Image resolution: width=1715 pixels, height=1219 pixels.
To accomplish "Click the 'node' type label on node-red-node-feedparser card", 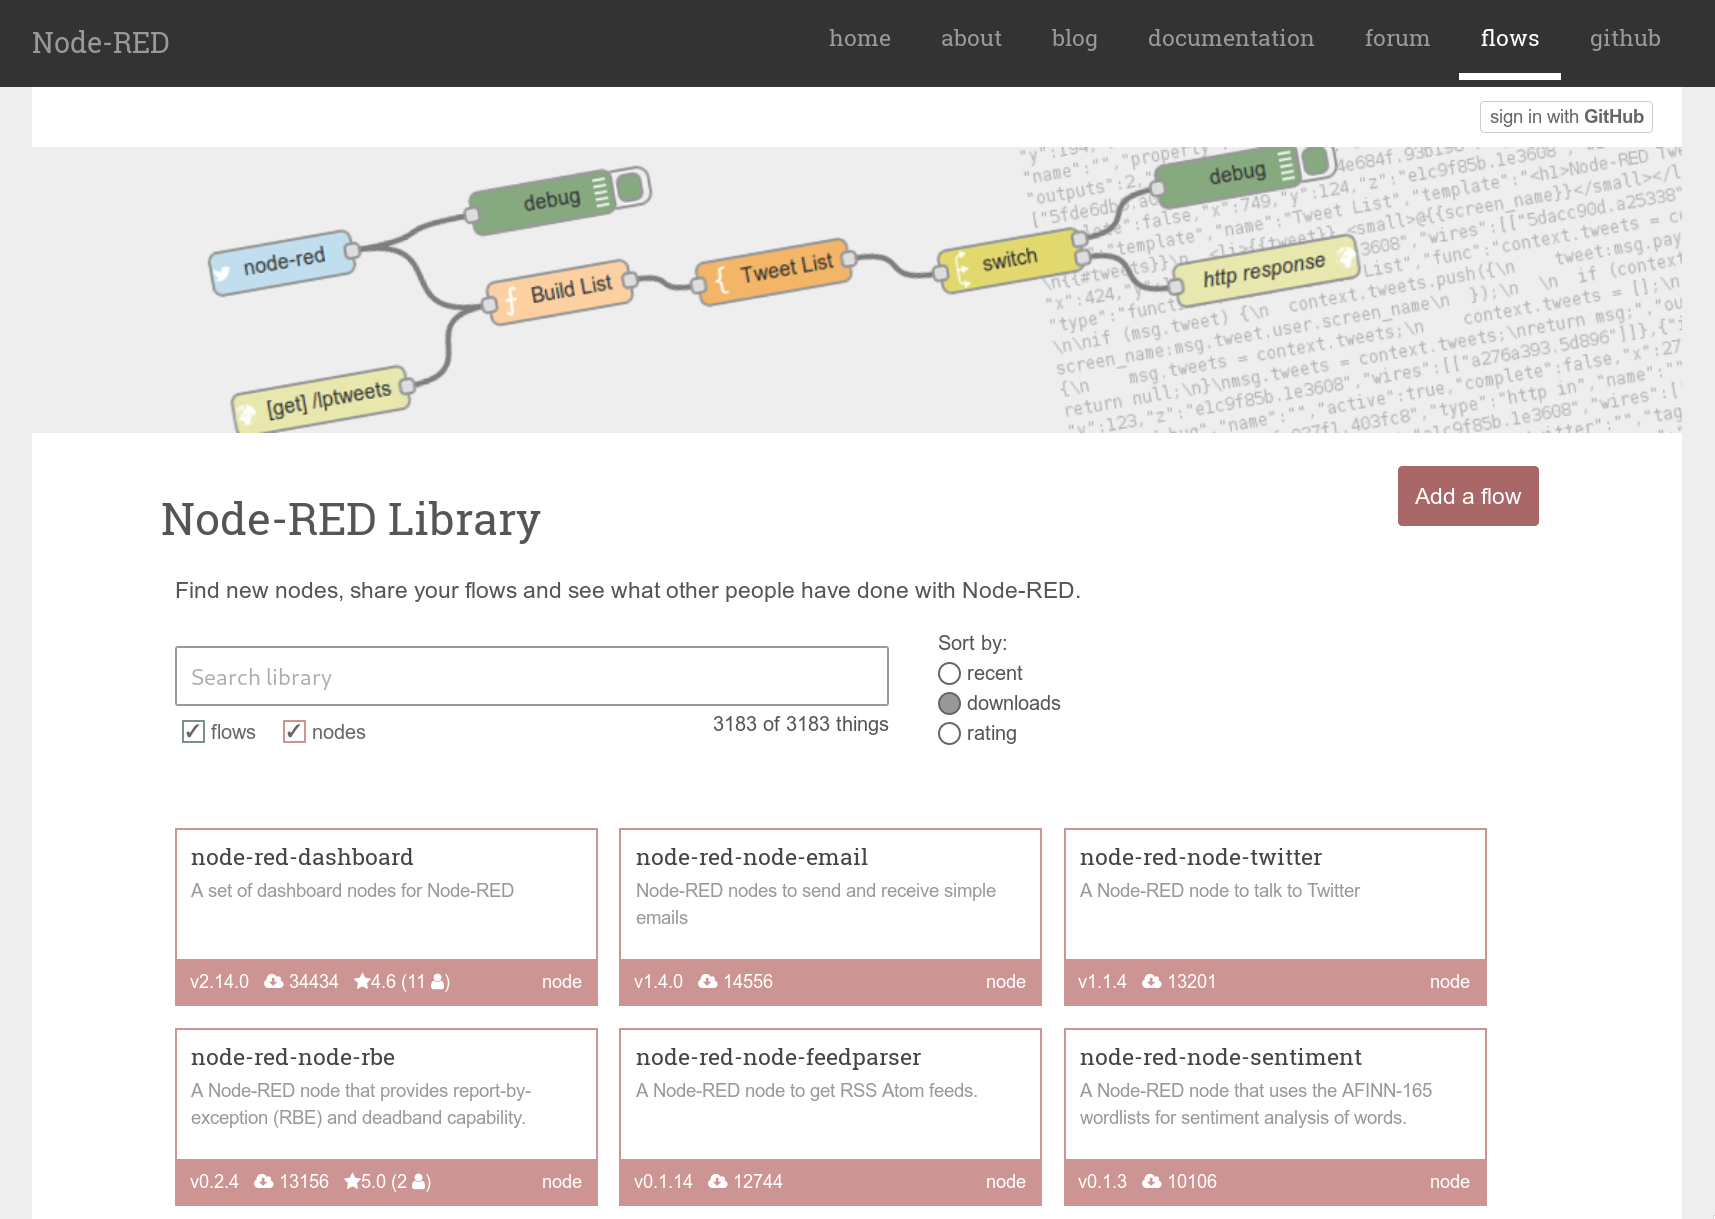I will pyautogui.click(x=1006, y=1182).
